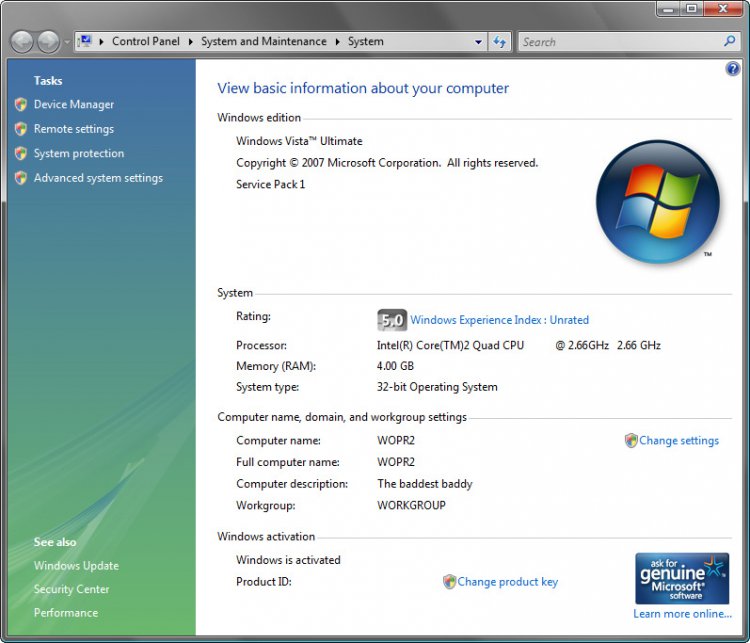
Task: Click the genuine Microsoft software badge
Action: [x=682, y=578]
